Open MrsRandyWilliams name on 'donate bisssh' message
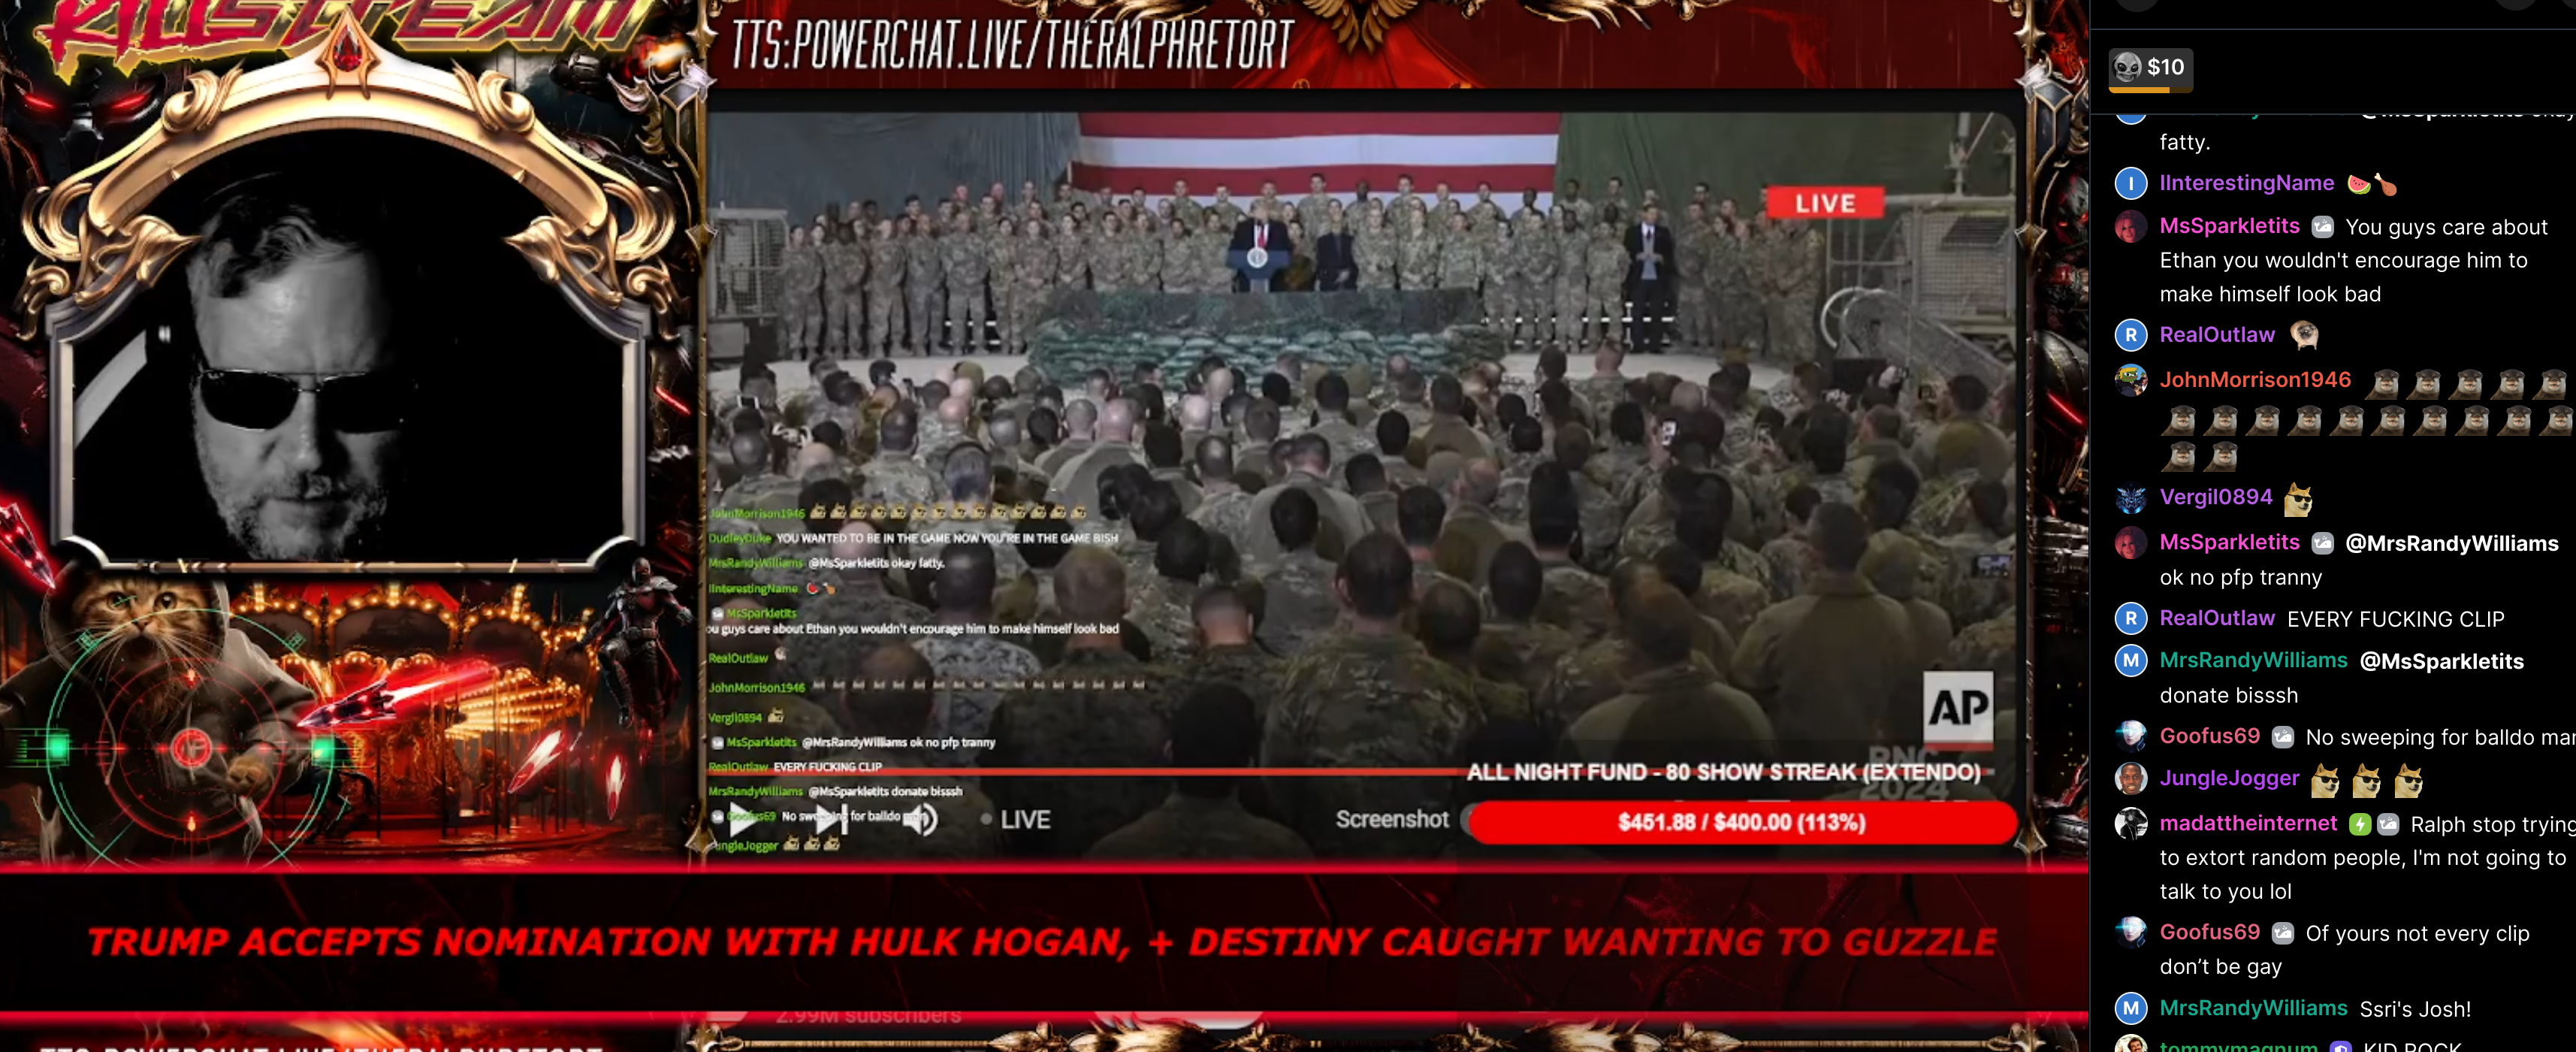2576x1052 pixels. click(2253, 660)
